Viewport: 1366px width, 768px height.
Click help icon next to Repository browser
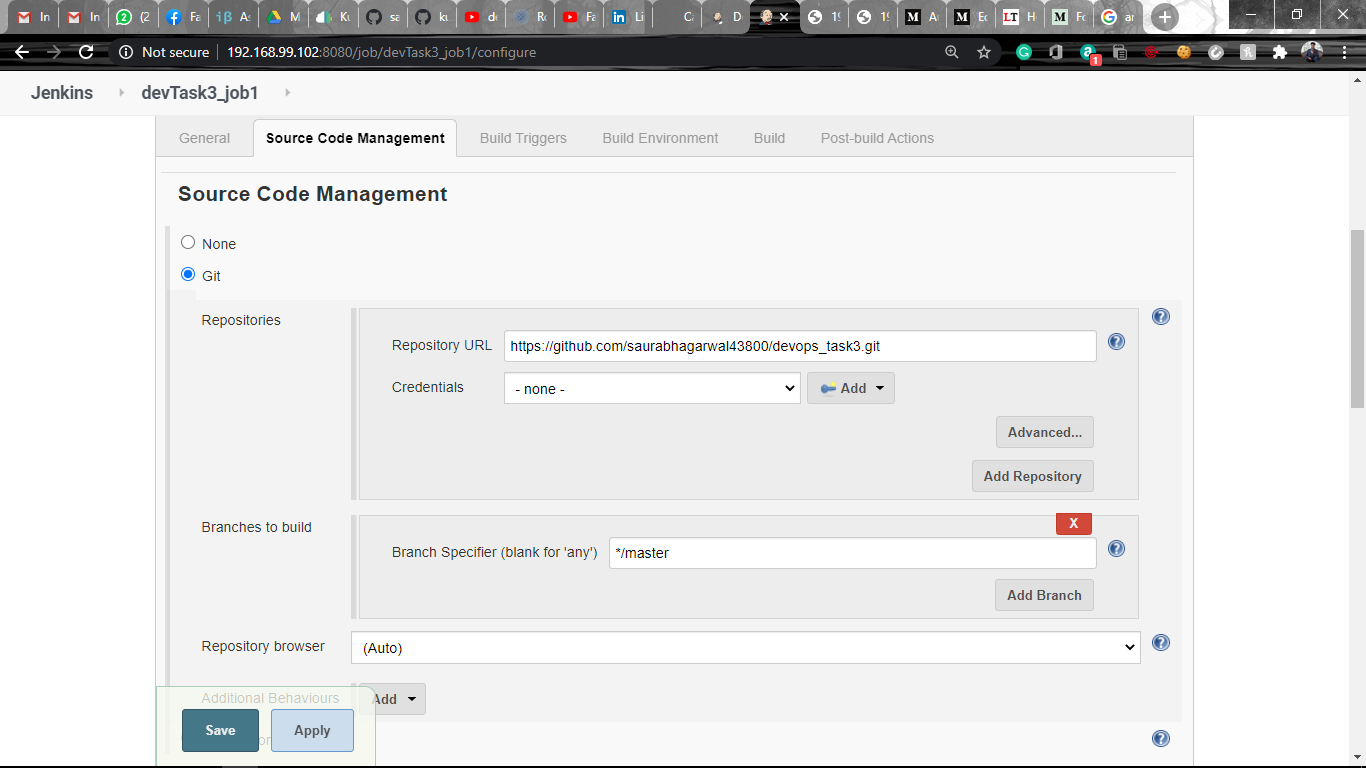coord(1161,643)
